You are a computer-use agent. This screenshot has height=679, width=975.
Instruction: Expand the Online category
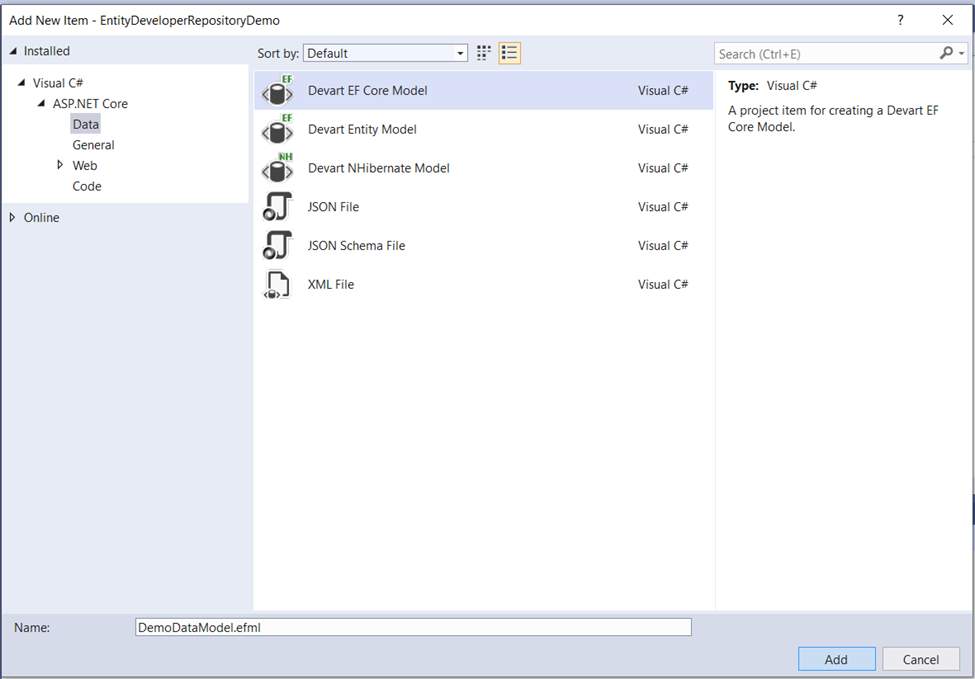coord(12,218)
